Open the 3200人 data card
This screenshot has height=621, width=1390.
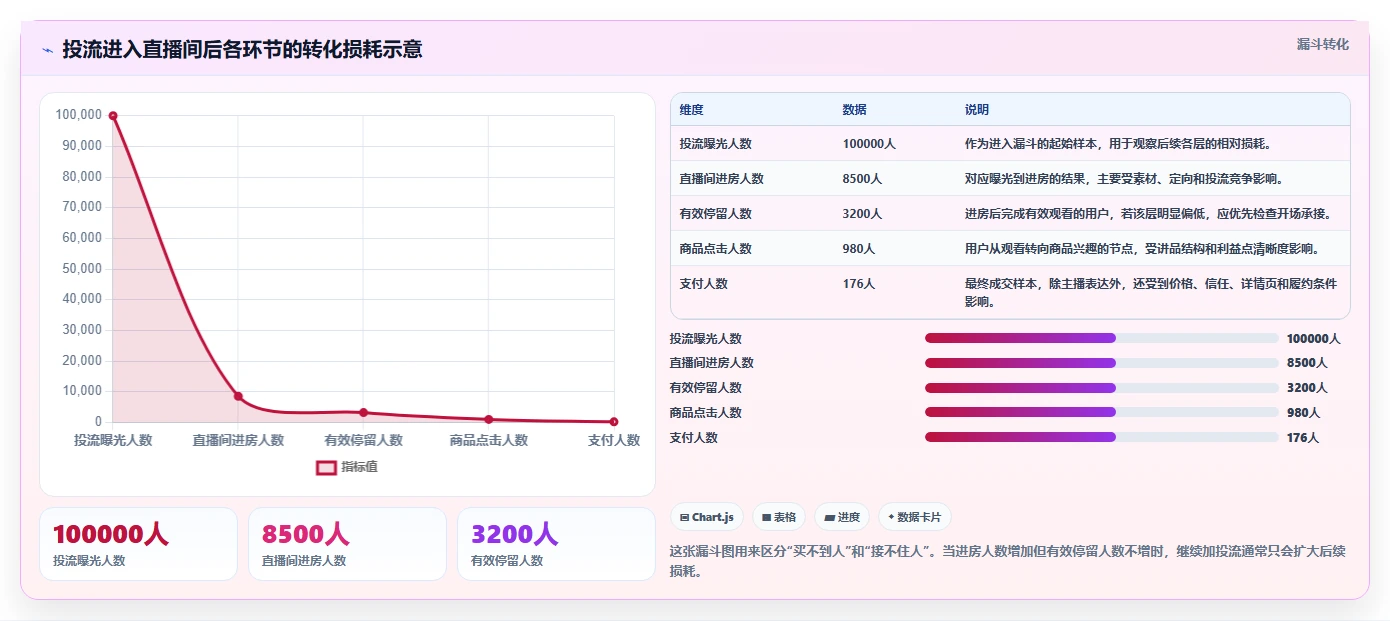pos(556,544)
